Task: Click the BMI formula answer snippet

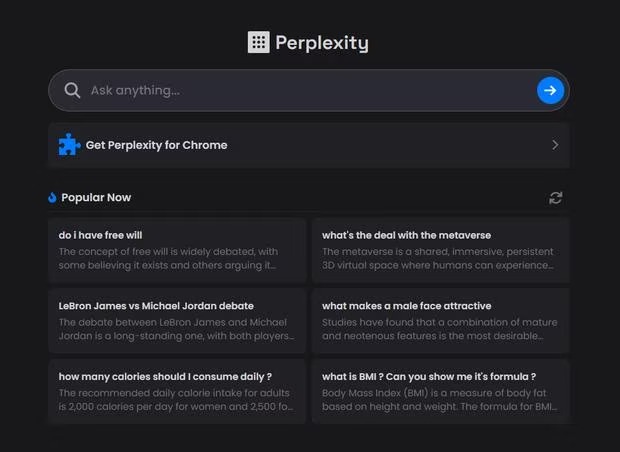Action: pyautogui.click(x=439, y=400)
